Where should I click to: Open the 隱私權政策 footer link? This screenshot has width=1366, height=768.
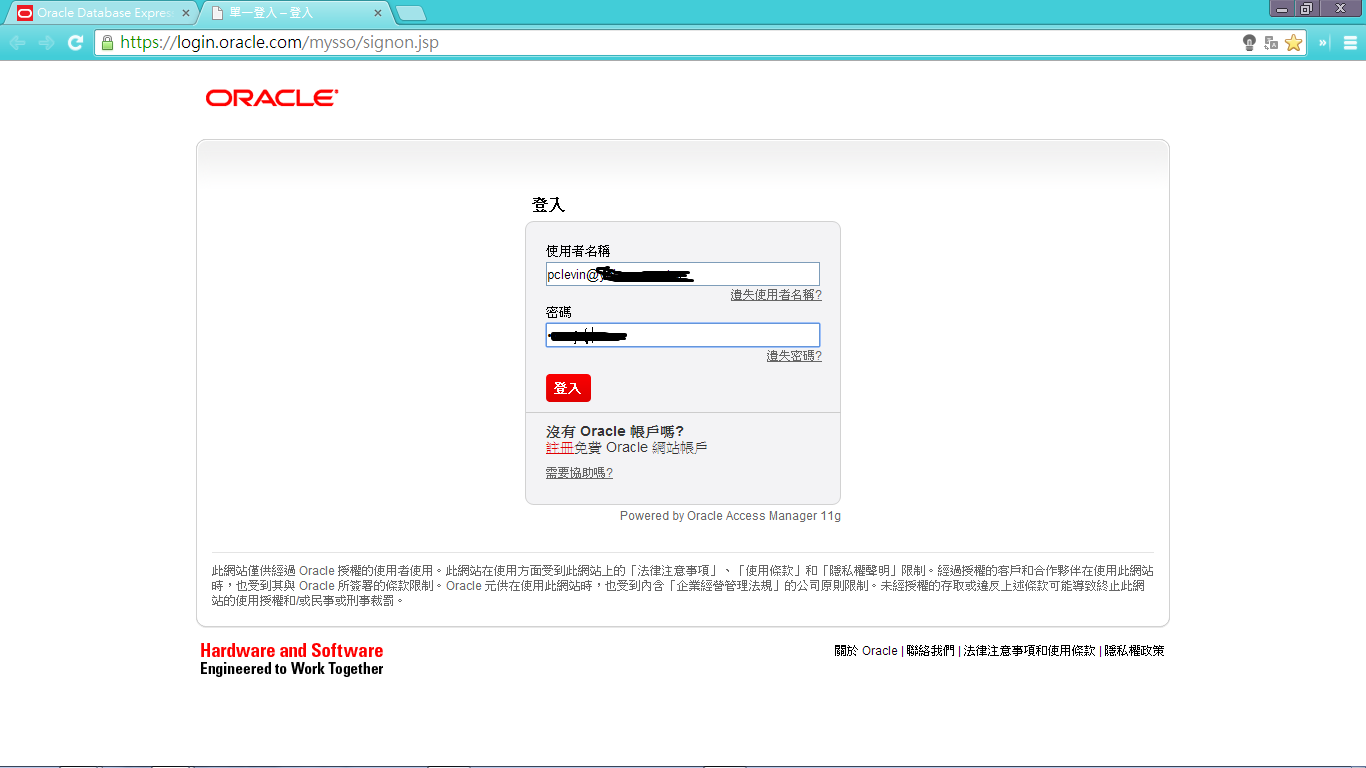[1134, 651]
